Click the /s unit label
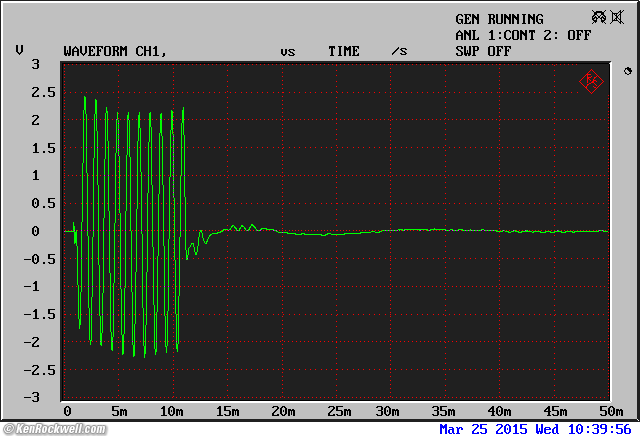This screenshot has width=640, height=436. coord(400,51)
